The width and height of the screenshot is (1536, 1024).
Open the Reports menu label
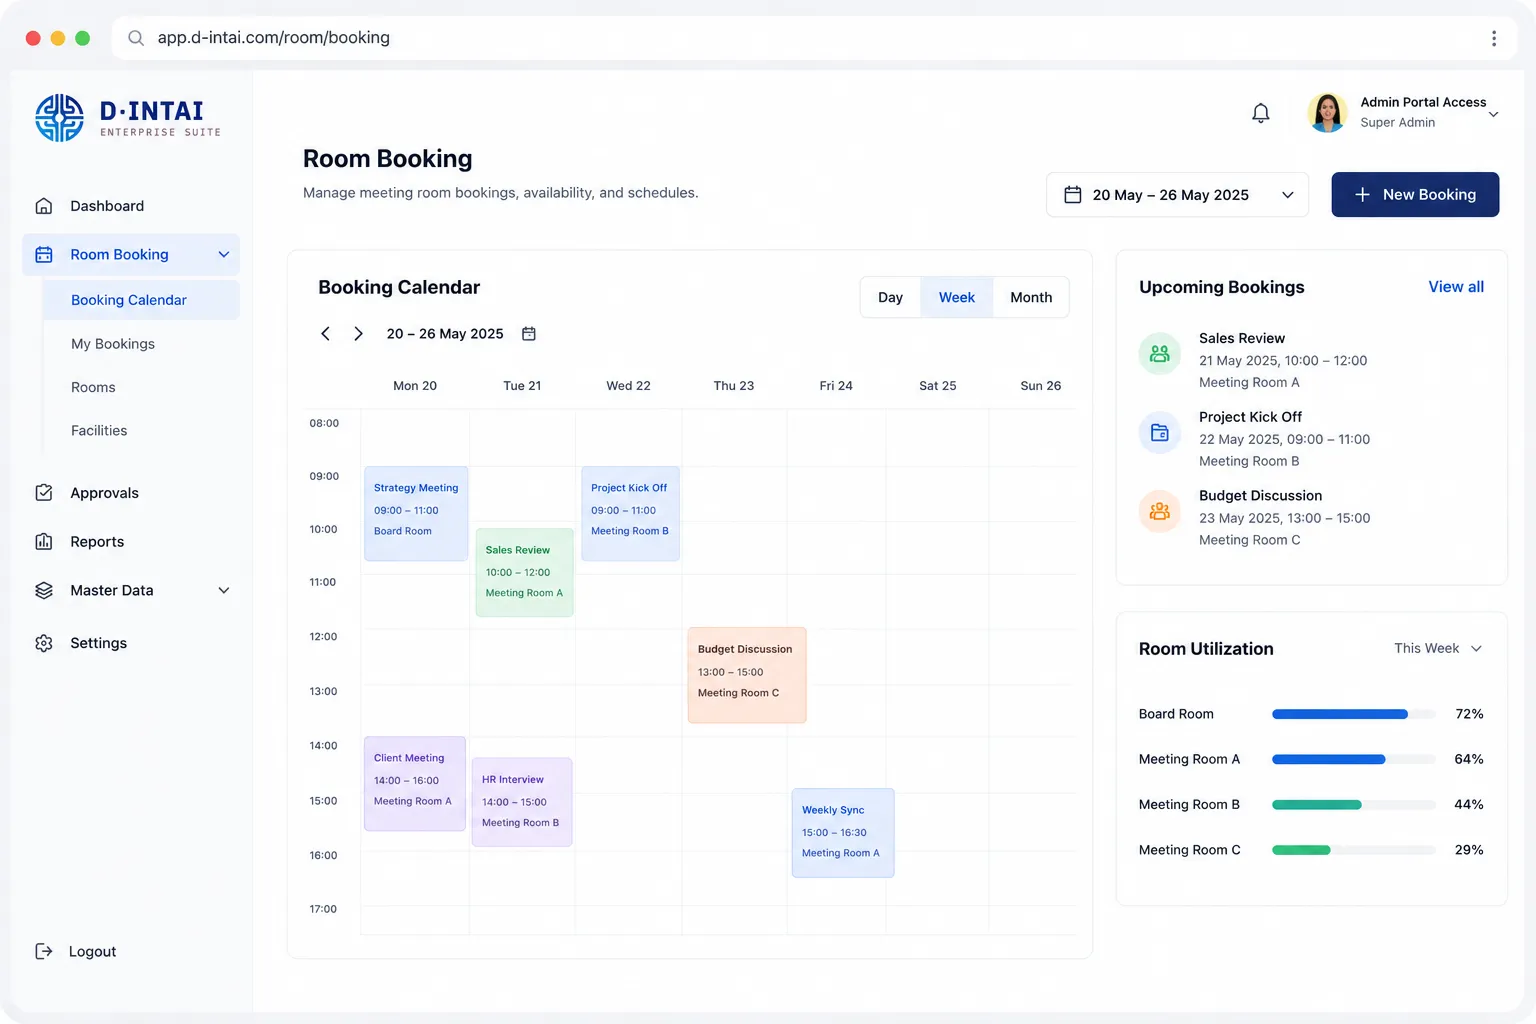tap(97, 542)
